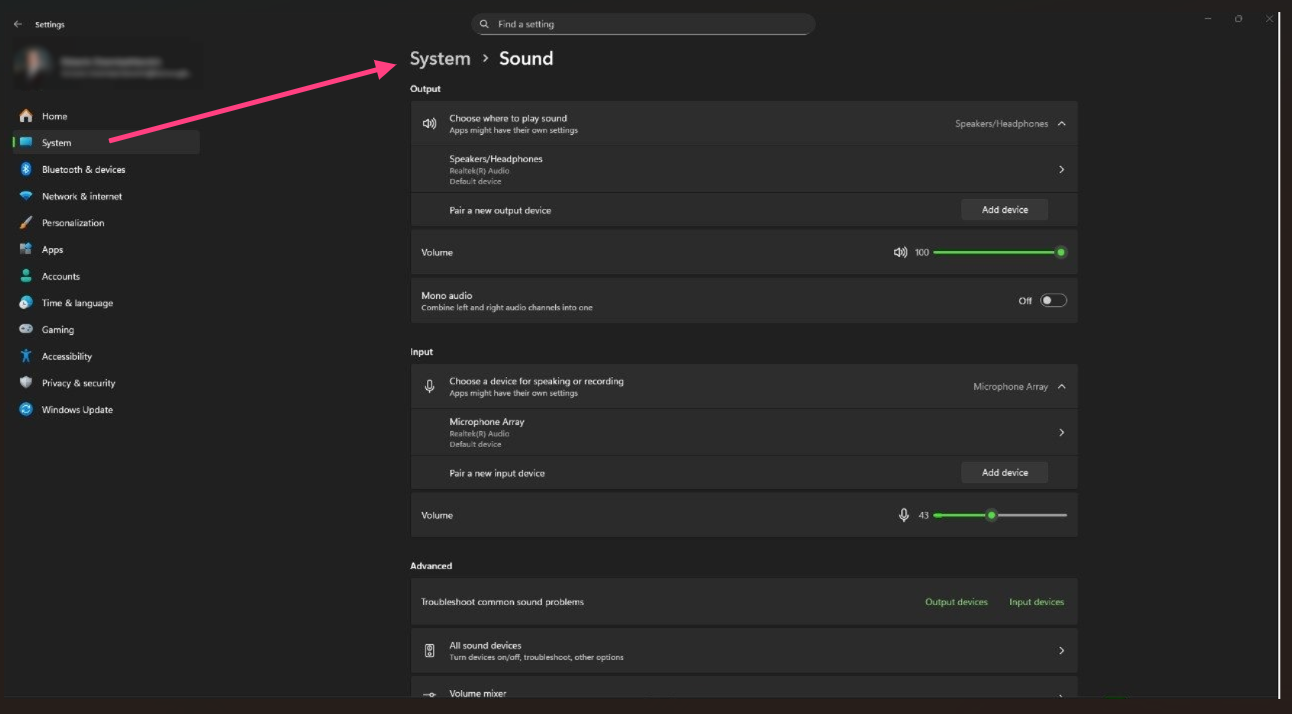Image resolution: width=1292 pixels, height=714 pixels.
Task: Click the Accessibility icon in sidebar
Action: click(26, 356)
